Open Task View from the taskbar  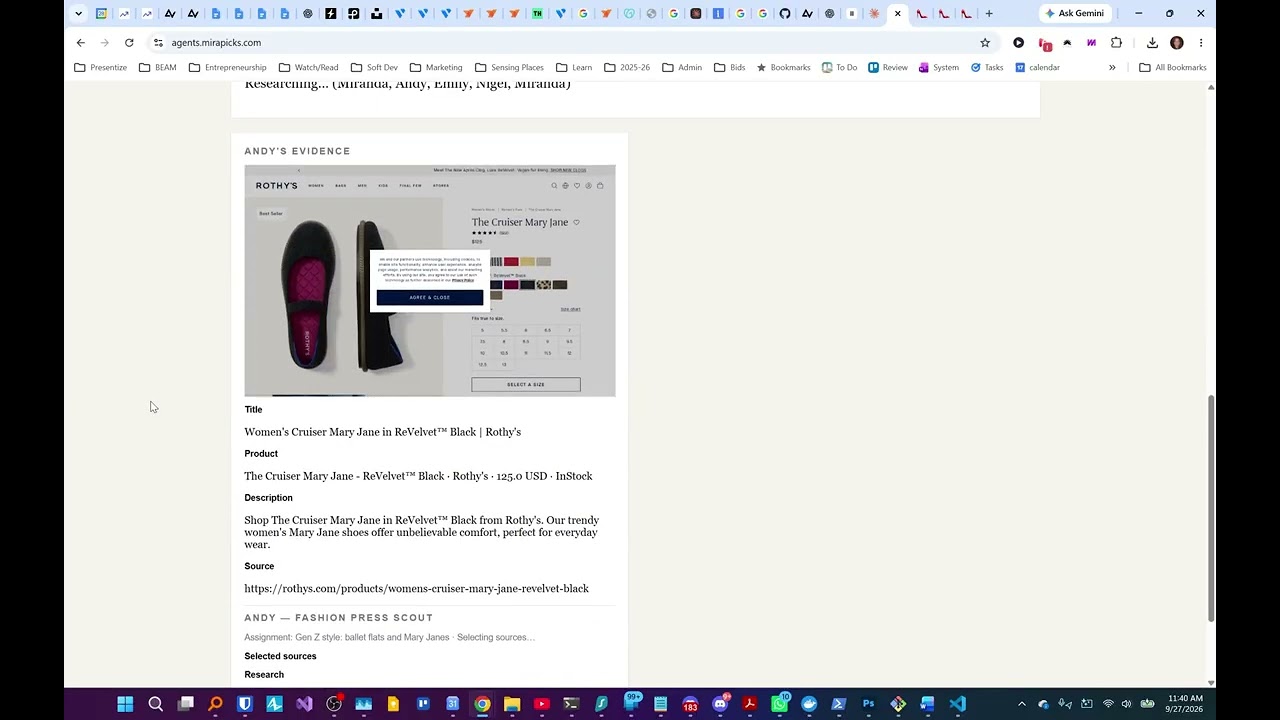[x=185, y=704]
